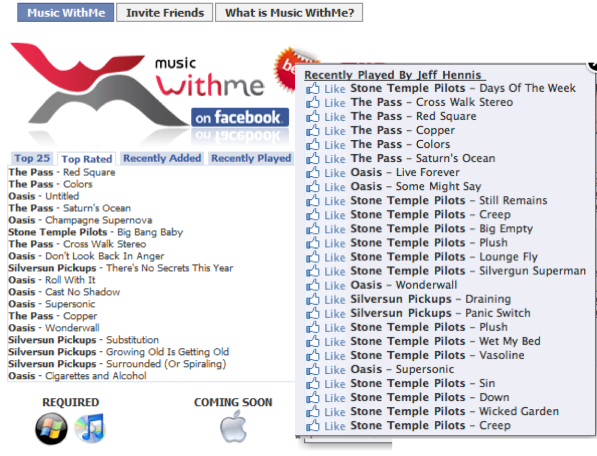Open Oasis - Wonderwall in Top Rated list

tap(54, 328)
